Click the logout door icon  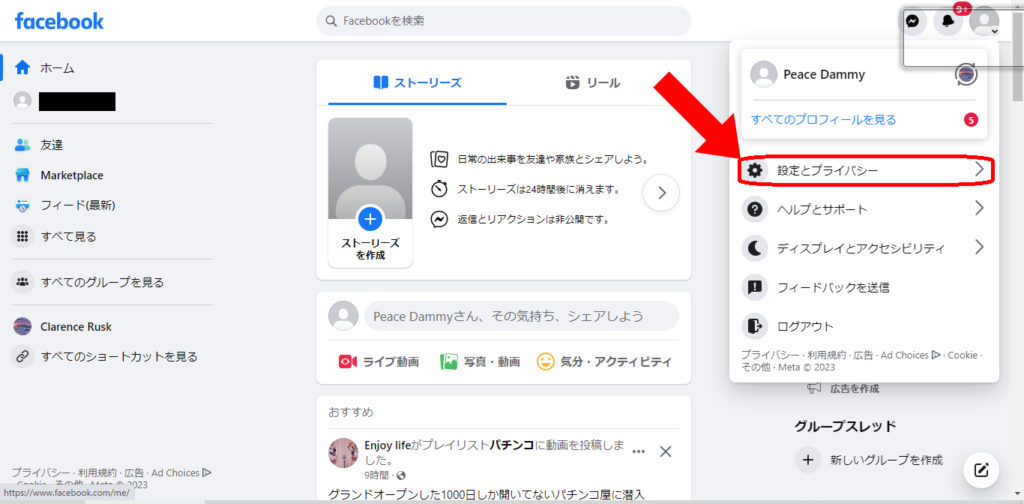[x=755, y=326]
